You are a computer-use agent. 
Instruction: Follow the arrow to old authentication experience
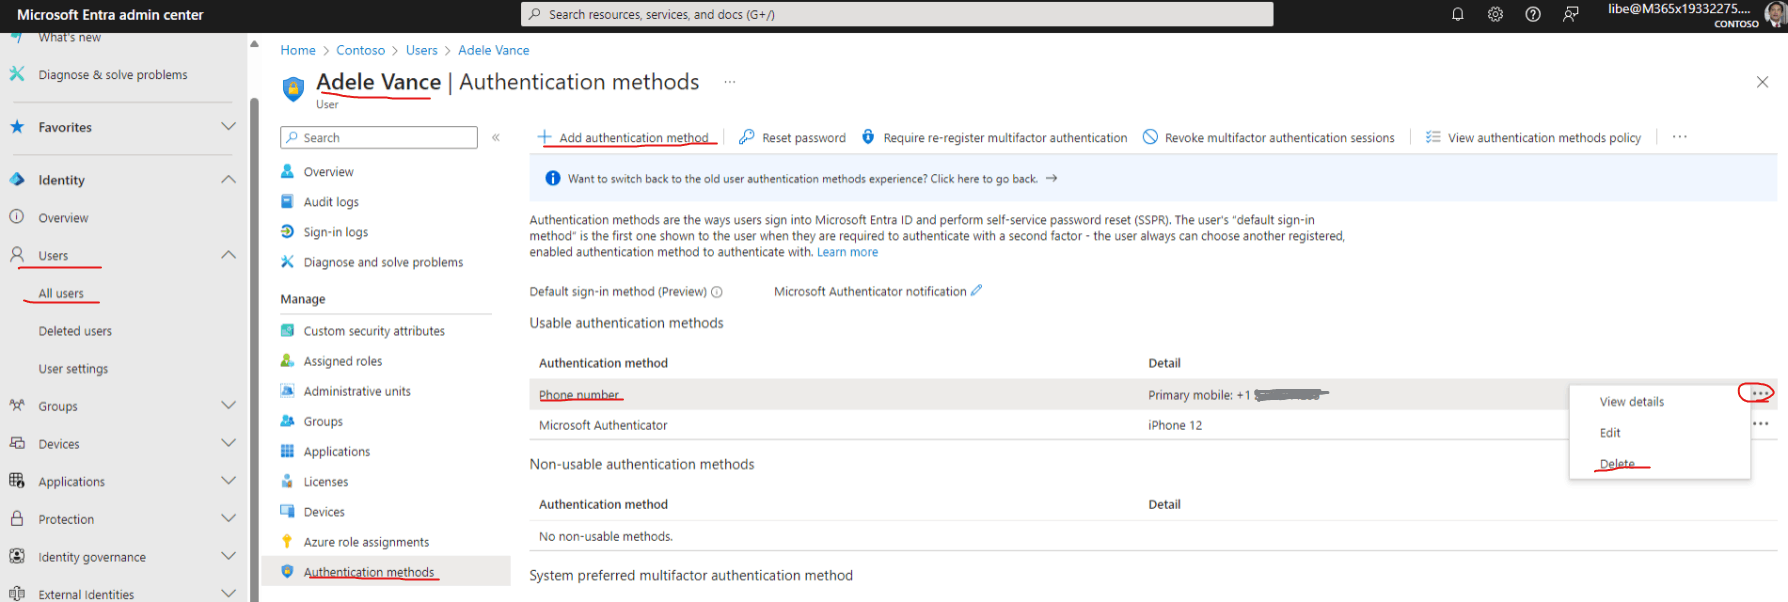click(x=1052, y=178)
